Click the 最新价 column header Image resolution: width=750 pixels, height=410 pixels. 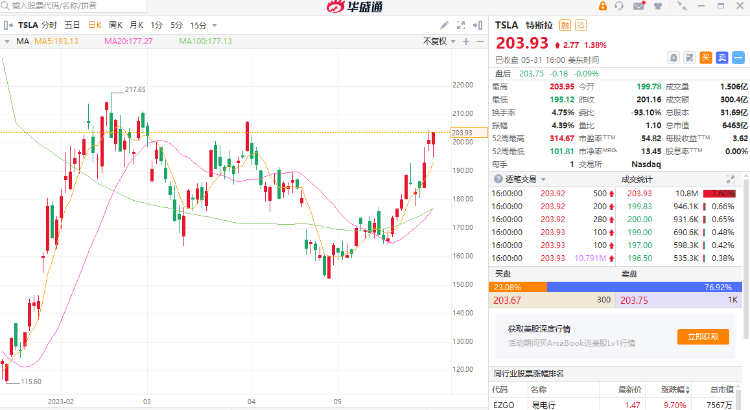pyautogui.click(x=629, y=390)
